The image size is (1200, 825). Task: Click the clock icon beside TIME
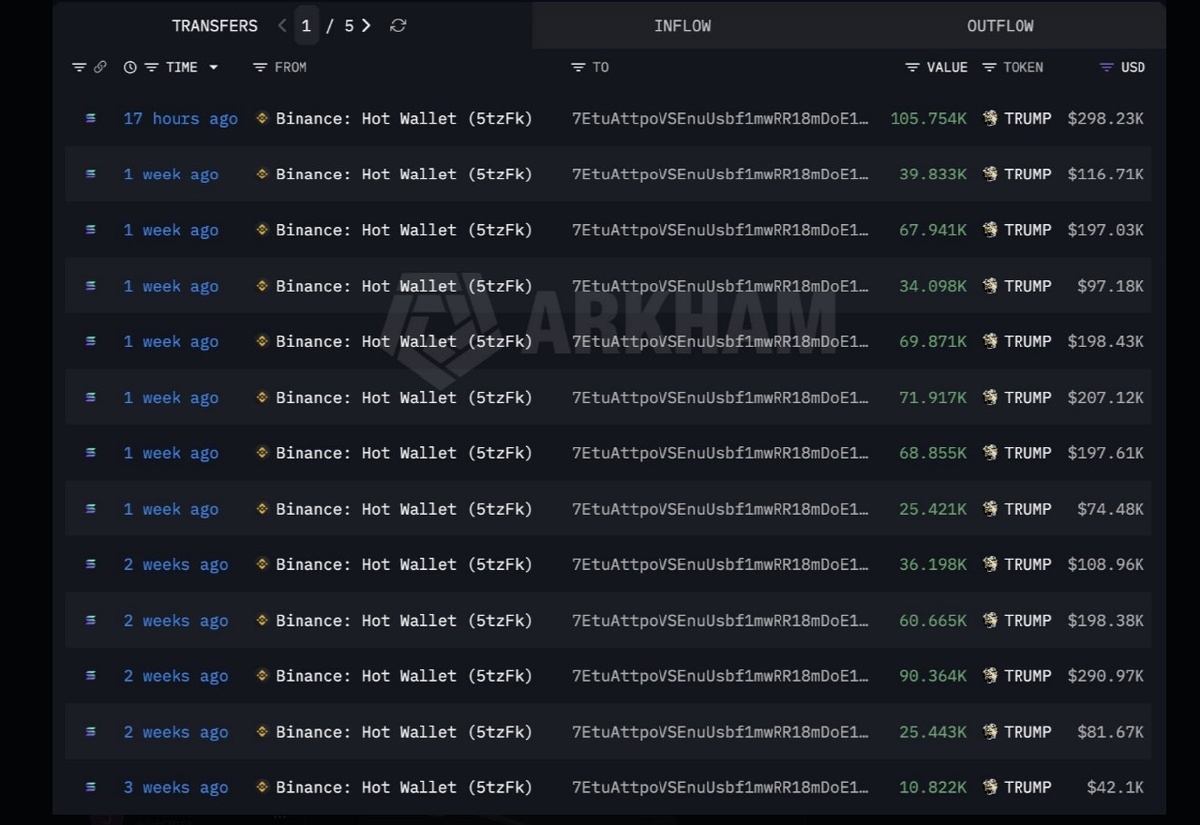click(x=130, y=67)
